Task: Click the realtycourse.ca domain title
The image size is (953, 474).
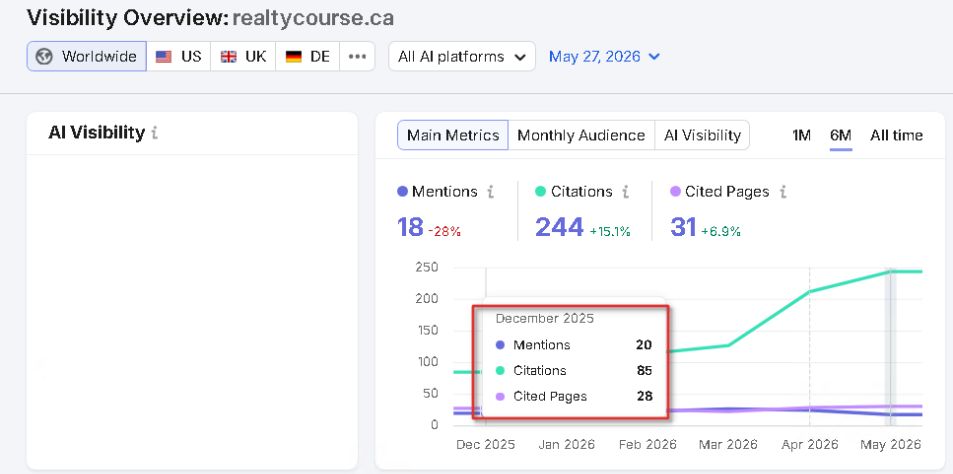Action: [313, 18]
